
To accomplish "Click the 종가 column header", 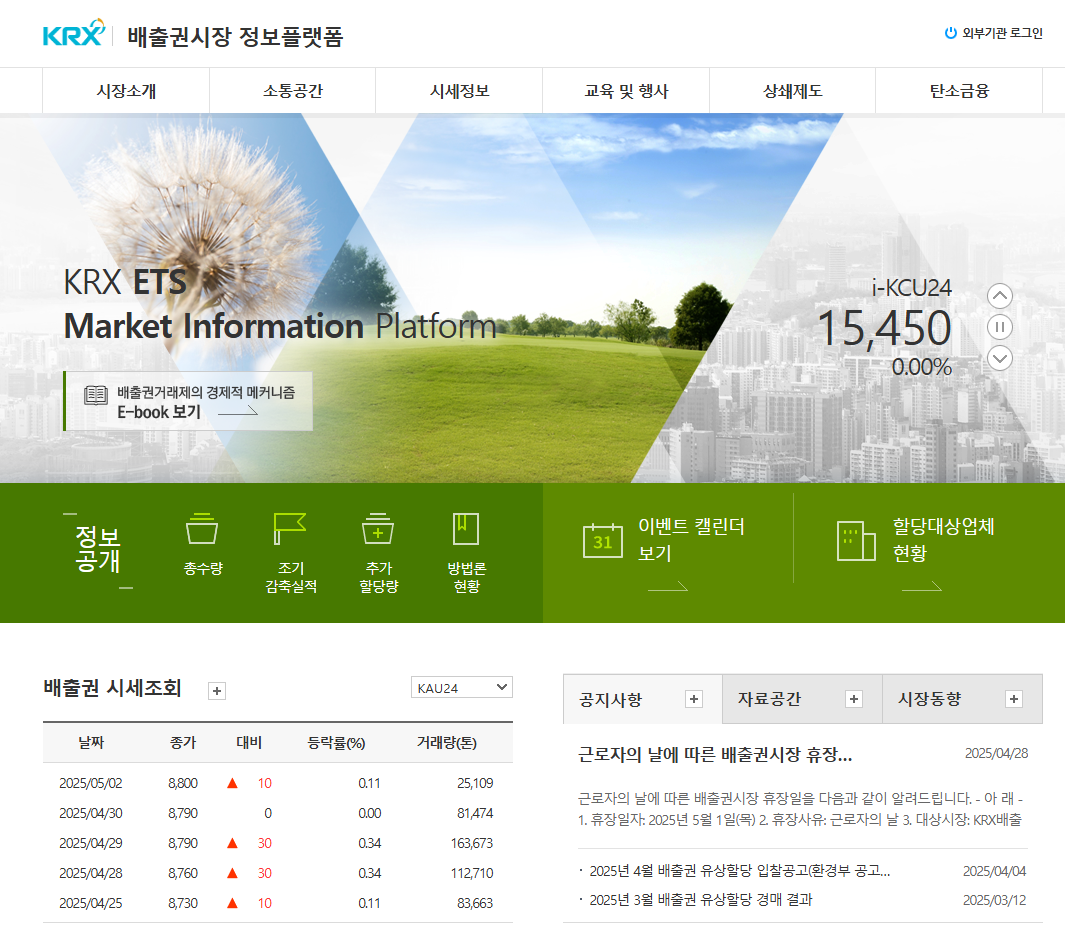I will 183,743.
